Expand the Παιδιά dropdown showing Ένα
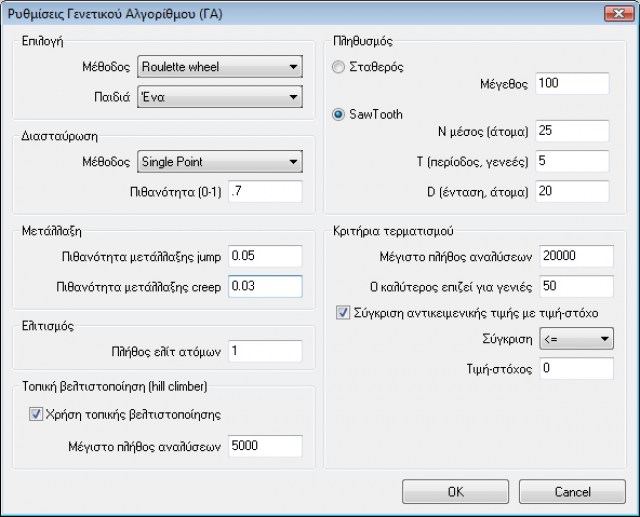Screen dimensions: 640x517 point(219,97)
